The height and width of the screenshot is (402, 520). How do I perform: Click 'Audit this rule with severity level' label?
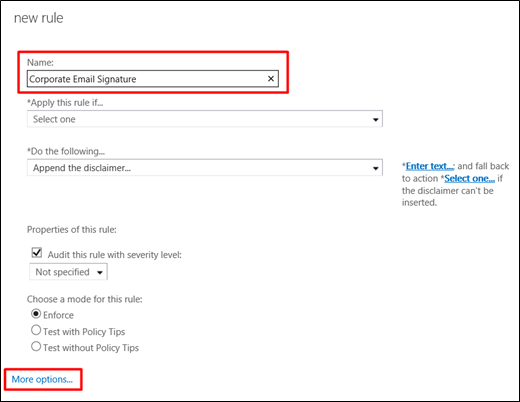tap(114, 255)
